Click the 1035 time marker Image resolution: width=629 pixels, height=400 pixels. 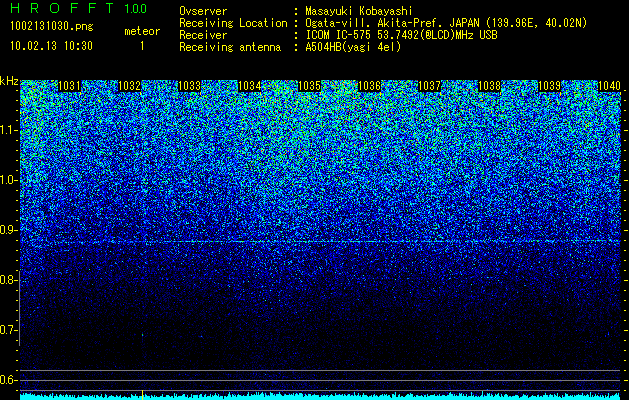(310, 86)
